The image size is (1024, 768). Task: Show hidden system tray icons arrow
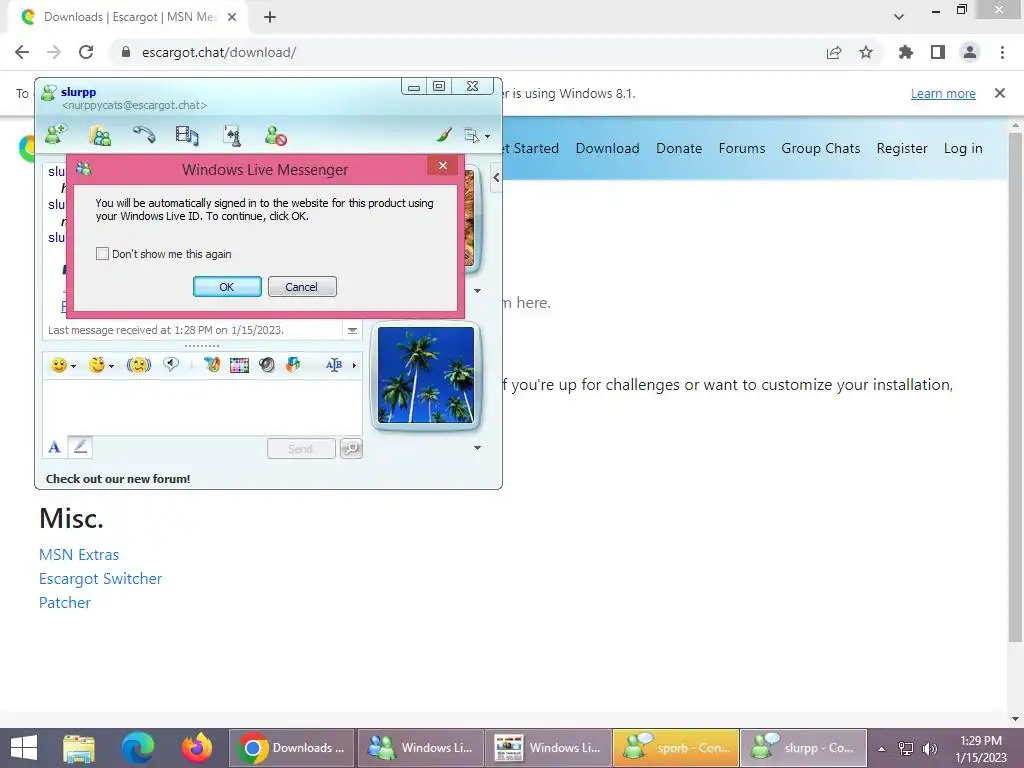point(882,748)
